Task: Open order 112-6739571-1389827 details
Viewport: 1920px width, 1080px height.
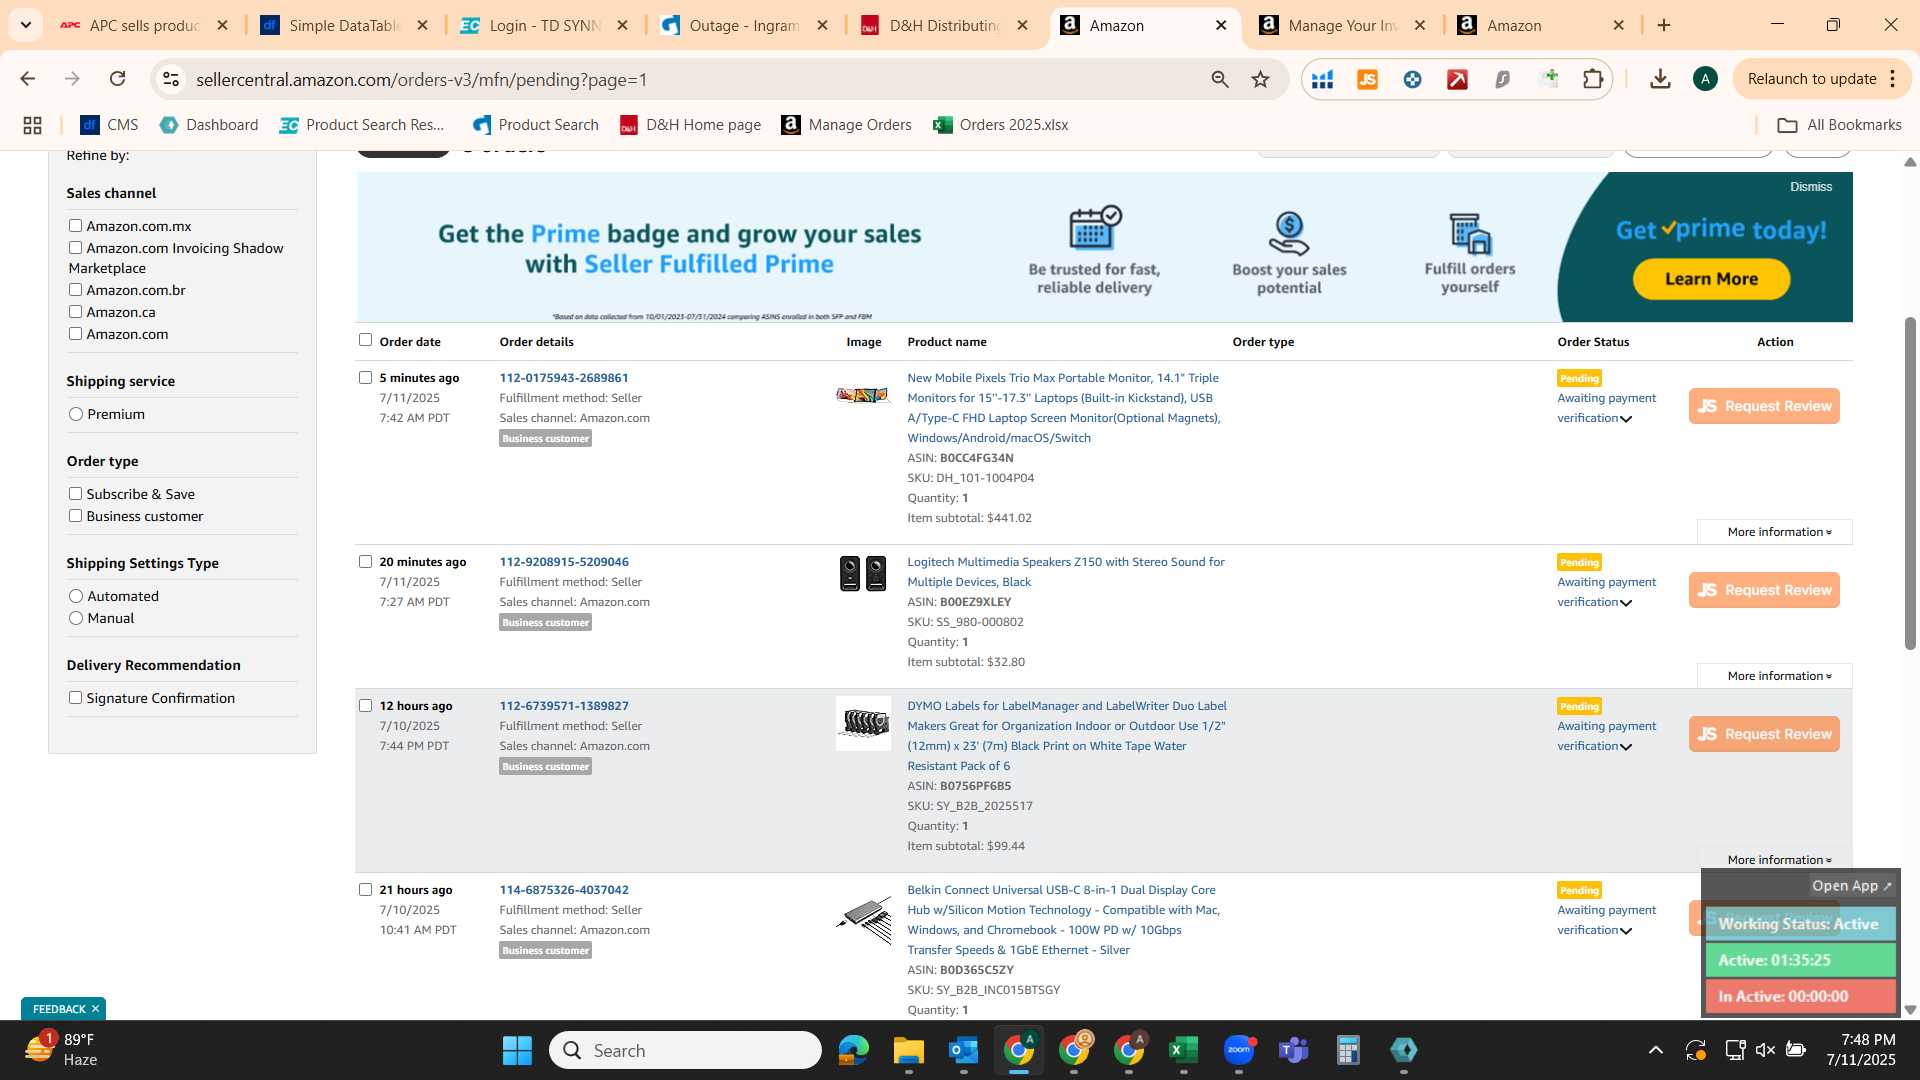Action: point(564,706)
